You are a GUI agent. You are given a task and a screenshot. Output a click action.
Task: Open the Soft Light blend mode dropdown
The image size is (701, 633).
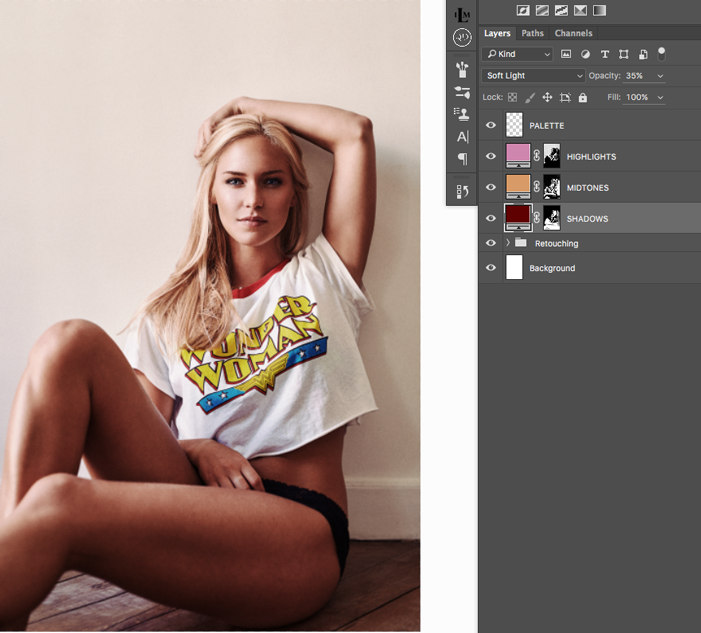click(x=533, y=76)
